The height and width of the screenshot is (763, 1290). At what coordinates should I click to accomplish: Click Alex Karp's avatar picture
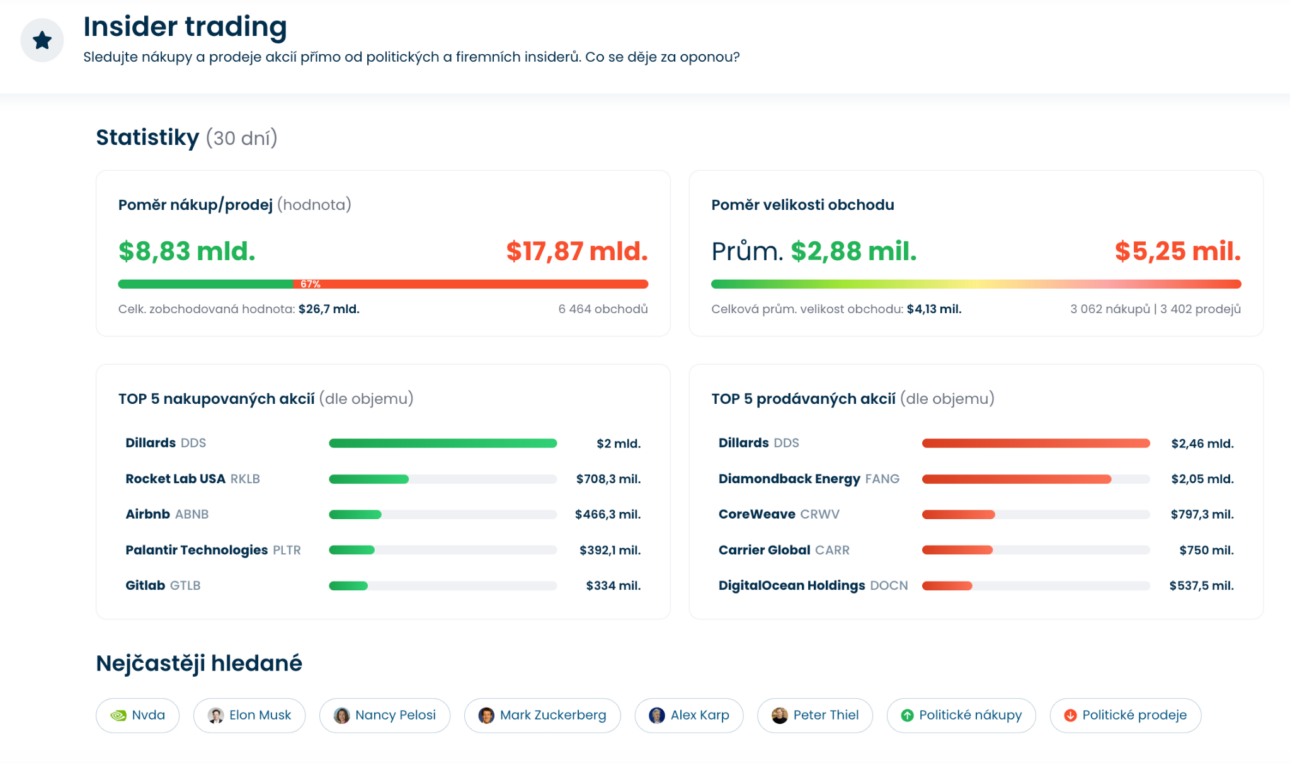(x=657, y=715)
